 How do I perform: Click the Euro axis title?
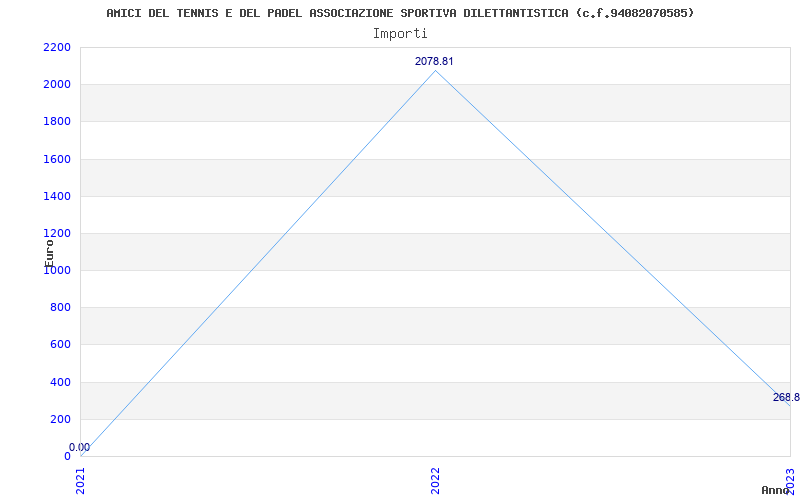pos(49,253)
